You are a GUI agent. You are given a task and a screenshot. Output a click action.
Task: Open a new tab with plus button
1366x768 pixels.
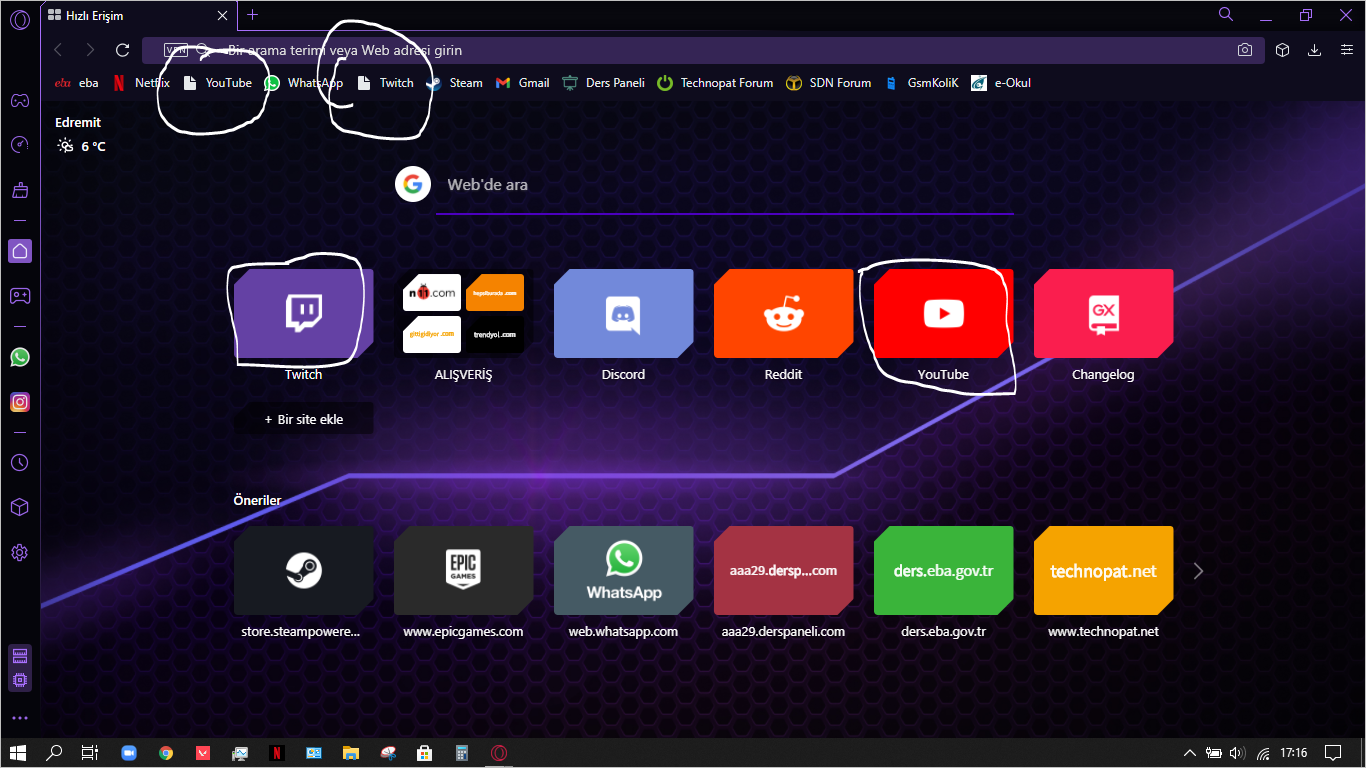point(252,15)
